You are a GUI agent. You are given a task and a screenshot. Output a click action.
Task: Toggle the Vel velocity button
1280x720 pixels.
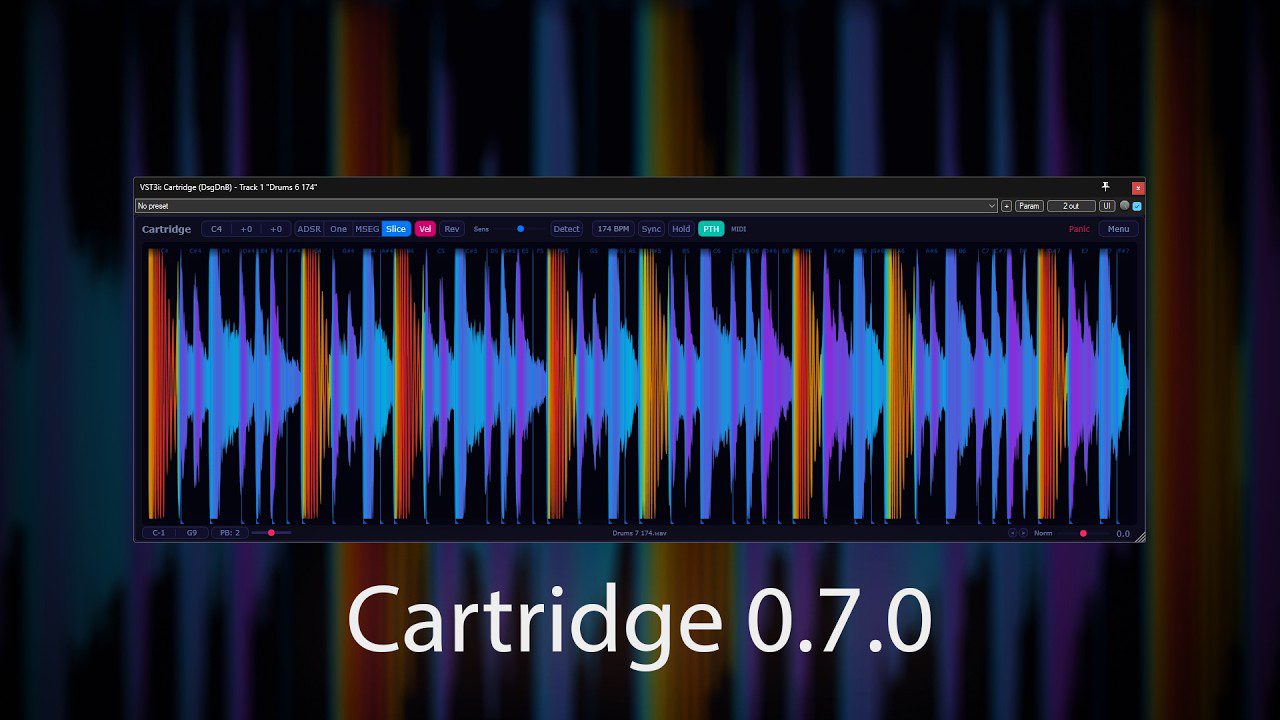[425, 229]
